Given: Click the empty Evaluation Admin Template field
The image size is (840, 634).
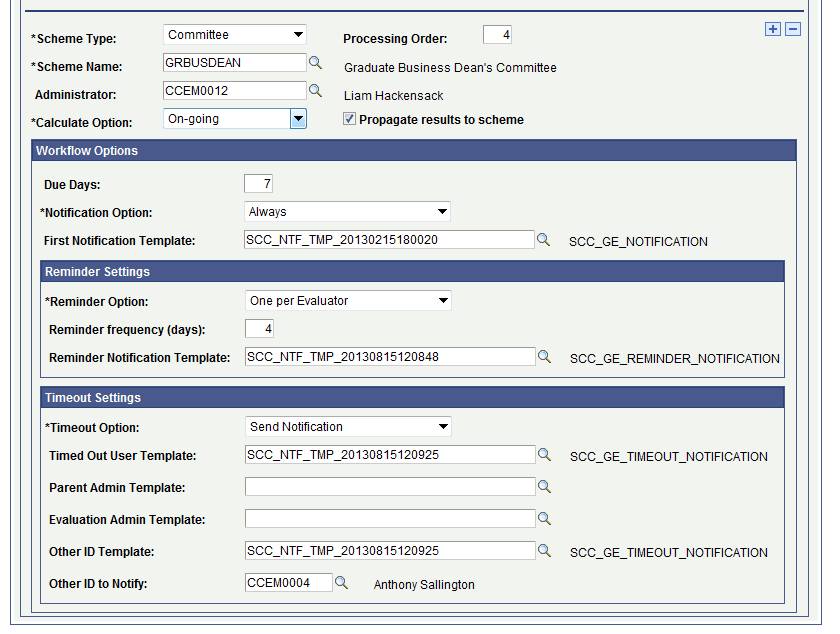Looking at the screenshot, I should (390, 519).
